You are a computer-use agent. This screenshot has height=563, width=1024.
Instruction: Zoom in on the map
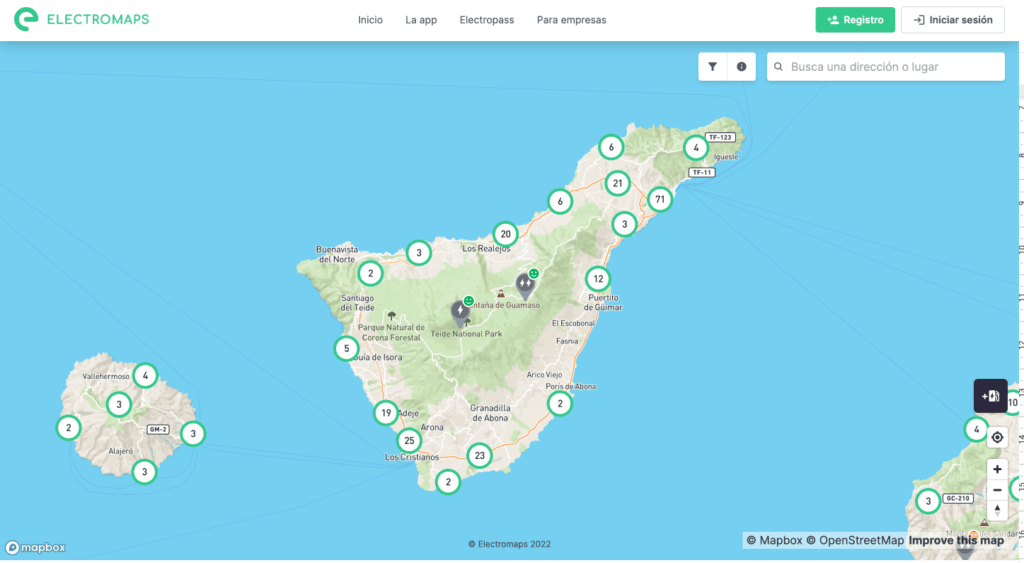click(997, 469)
